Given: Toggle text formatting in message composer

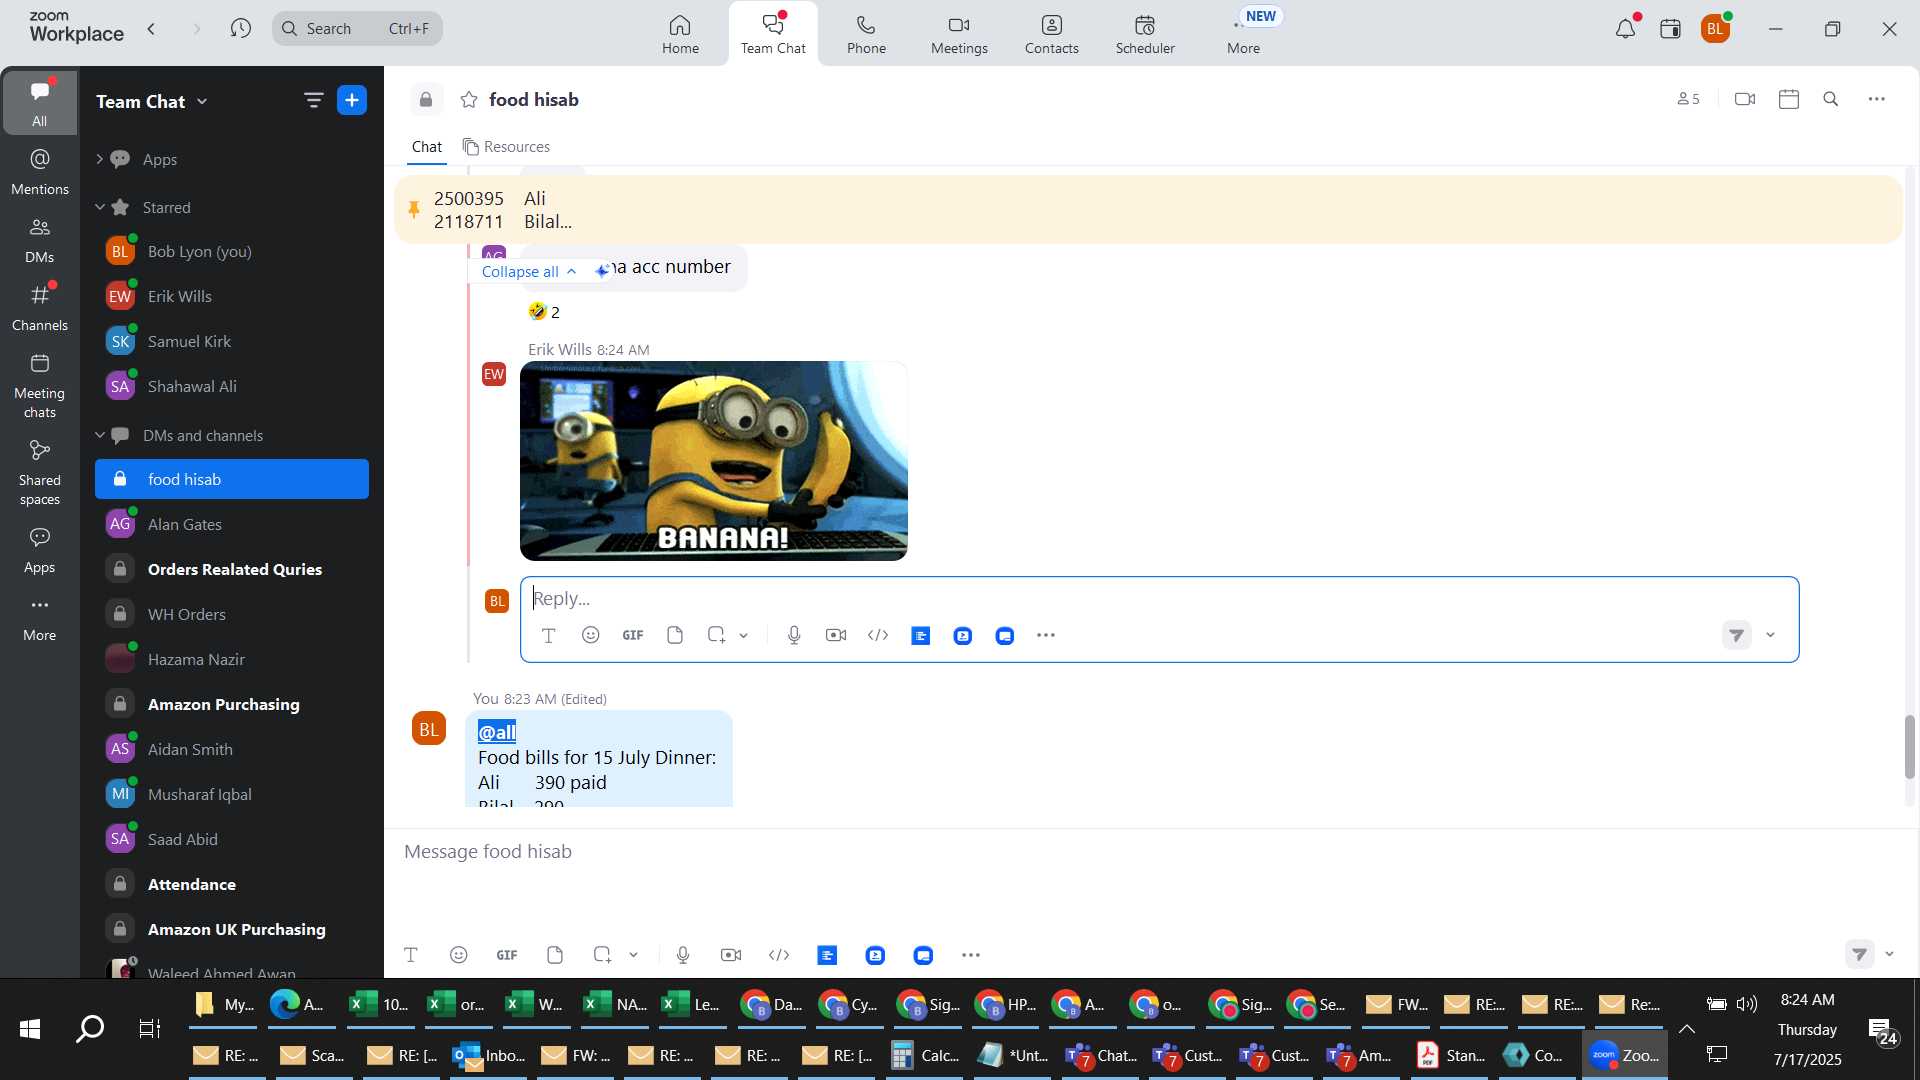Looking at the screenshot, I should (411, 956).
